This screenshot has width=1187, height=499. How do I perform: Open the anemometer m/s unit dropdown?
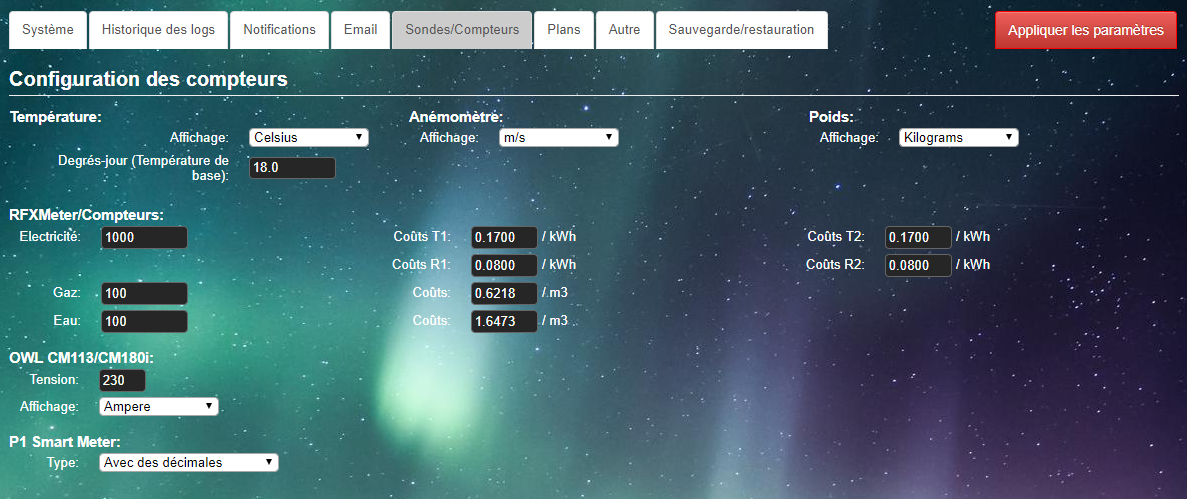[x=558, y=138]
